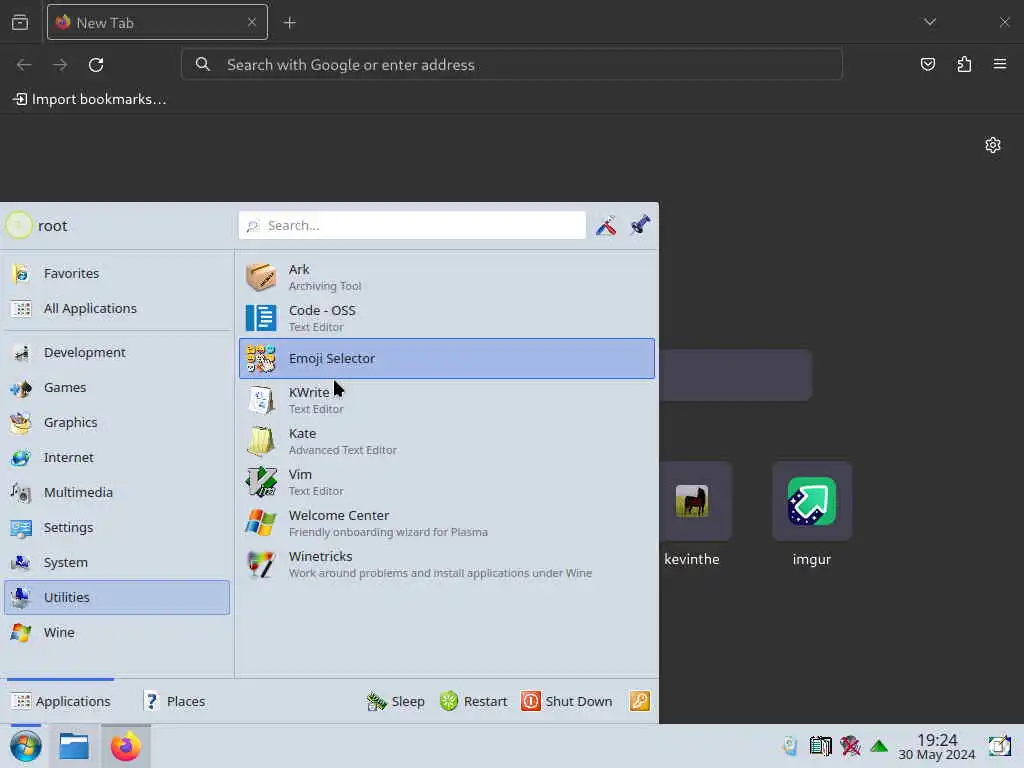The image size is (1024, 768).
Task: Open Firefox Extensions icon
Action: coord(964,64)
